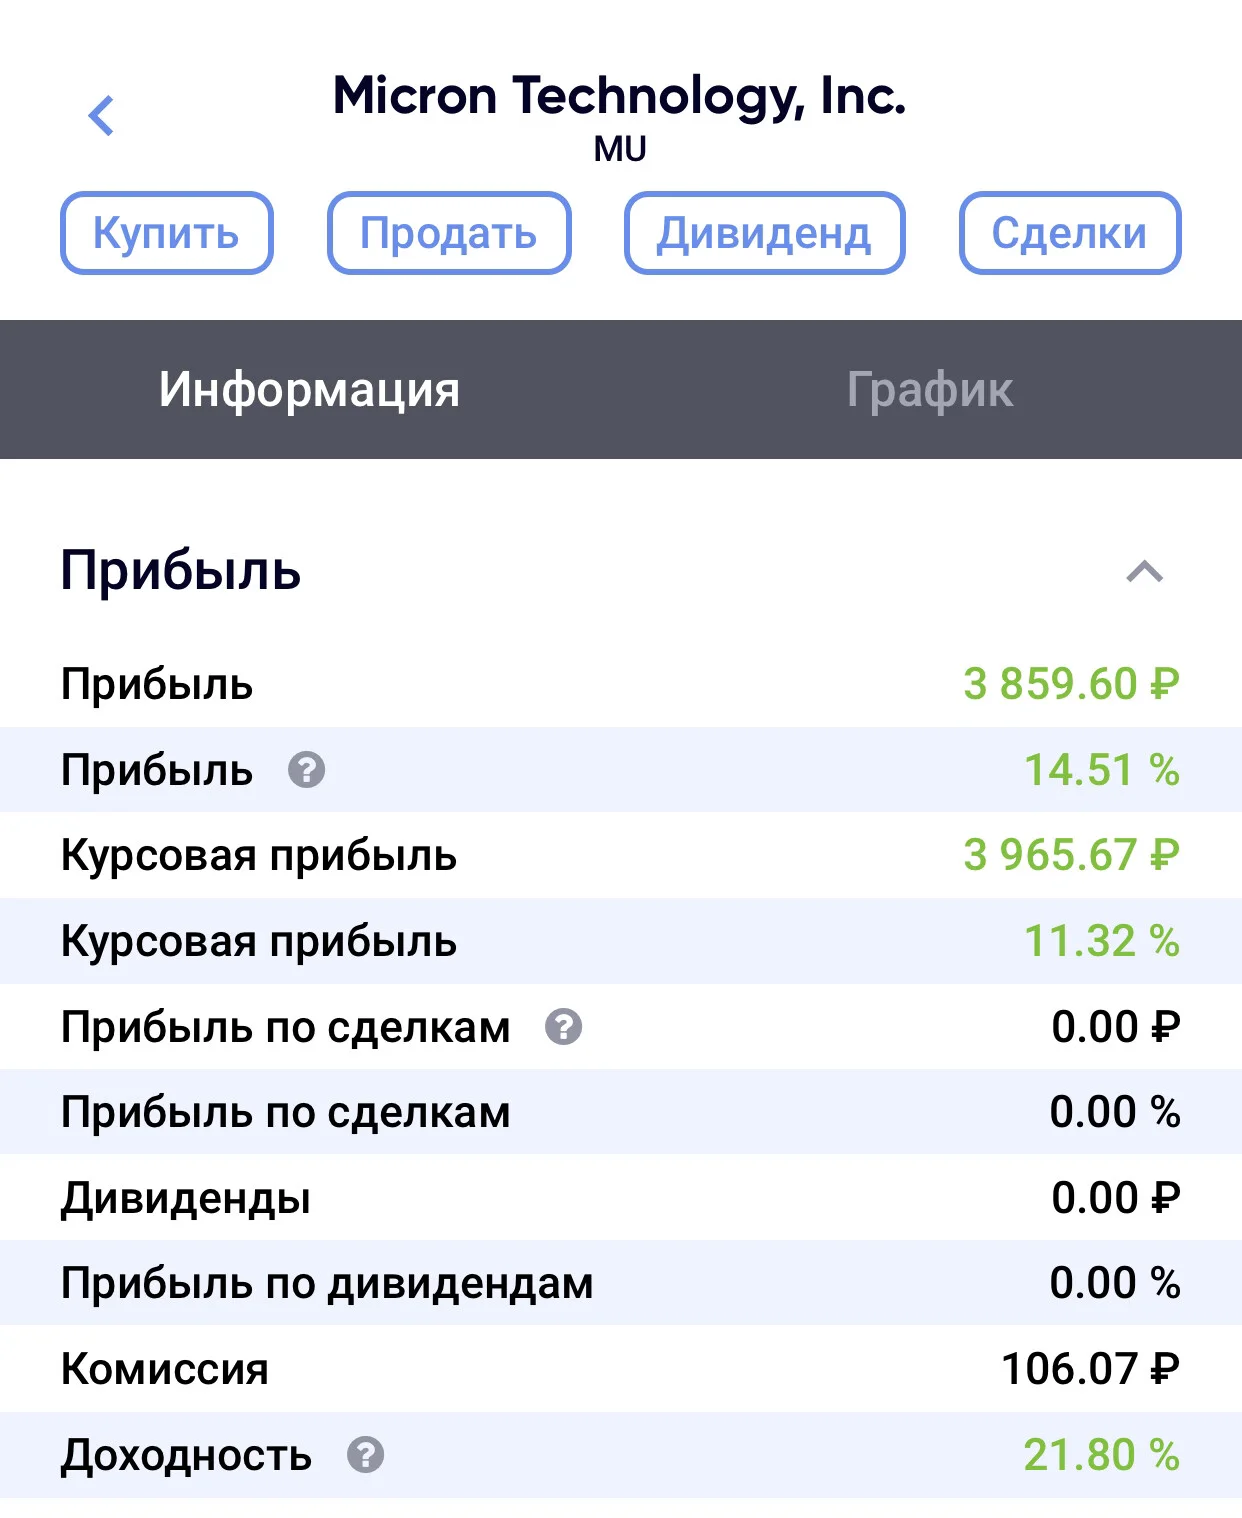Tap the Купить button
Image resolution: width=1242 pixels, height=1518 pixels.
pyautogui.click(x=167, y=233)
